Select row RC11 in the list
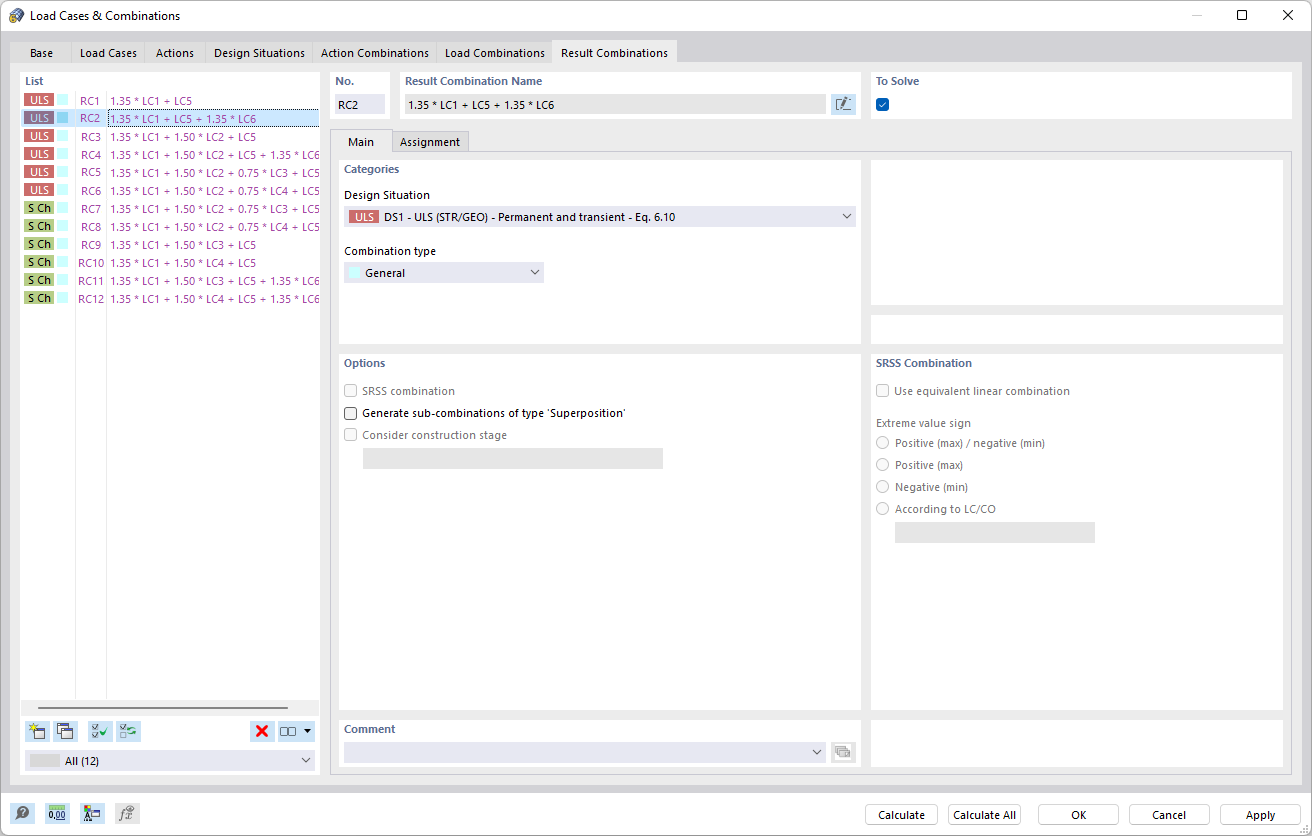1312x836 pixels. [170, 280]
